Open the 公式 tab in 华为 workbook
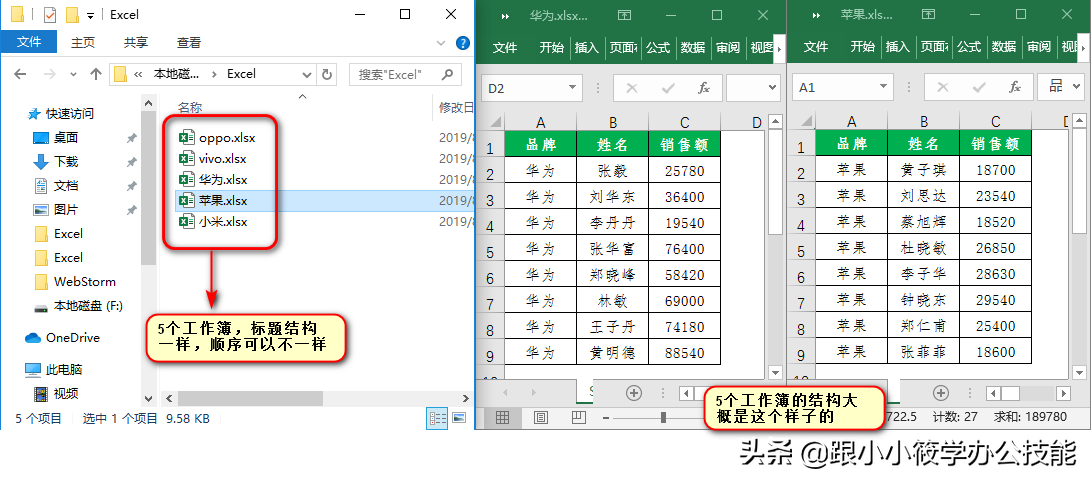Screen dimensions: 1091x481 (x=657, y=47)
